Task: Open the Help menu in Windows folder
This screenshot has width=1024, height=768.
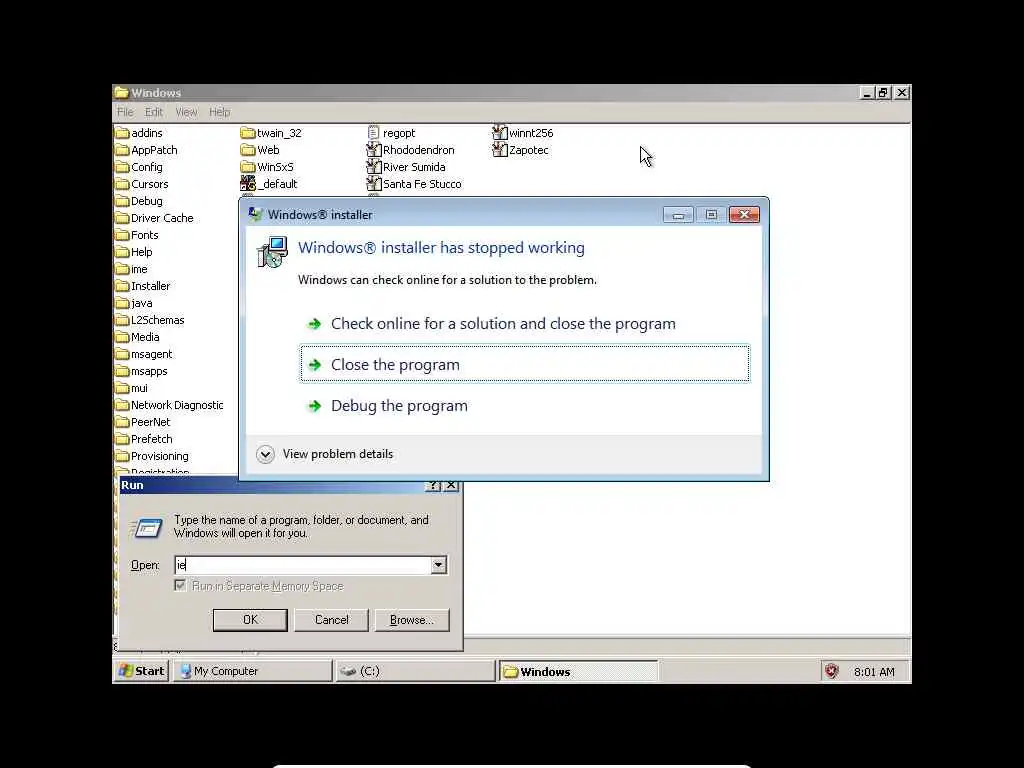Action: pos(219,112)
